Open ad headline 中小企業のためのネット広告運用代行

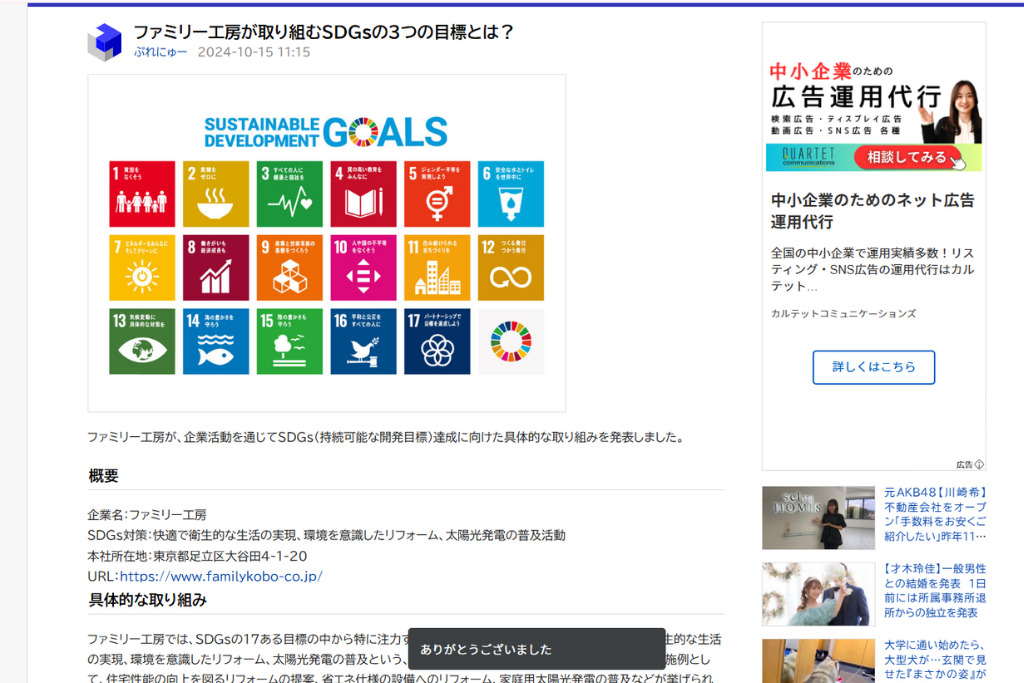click(872, 211)
